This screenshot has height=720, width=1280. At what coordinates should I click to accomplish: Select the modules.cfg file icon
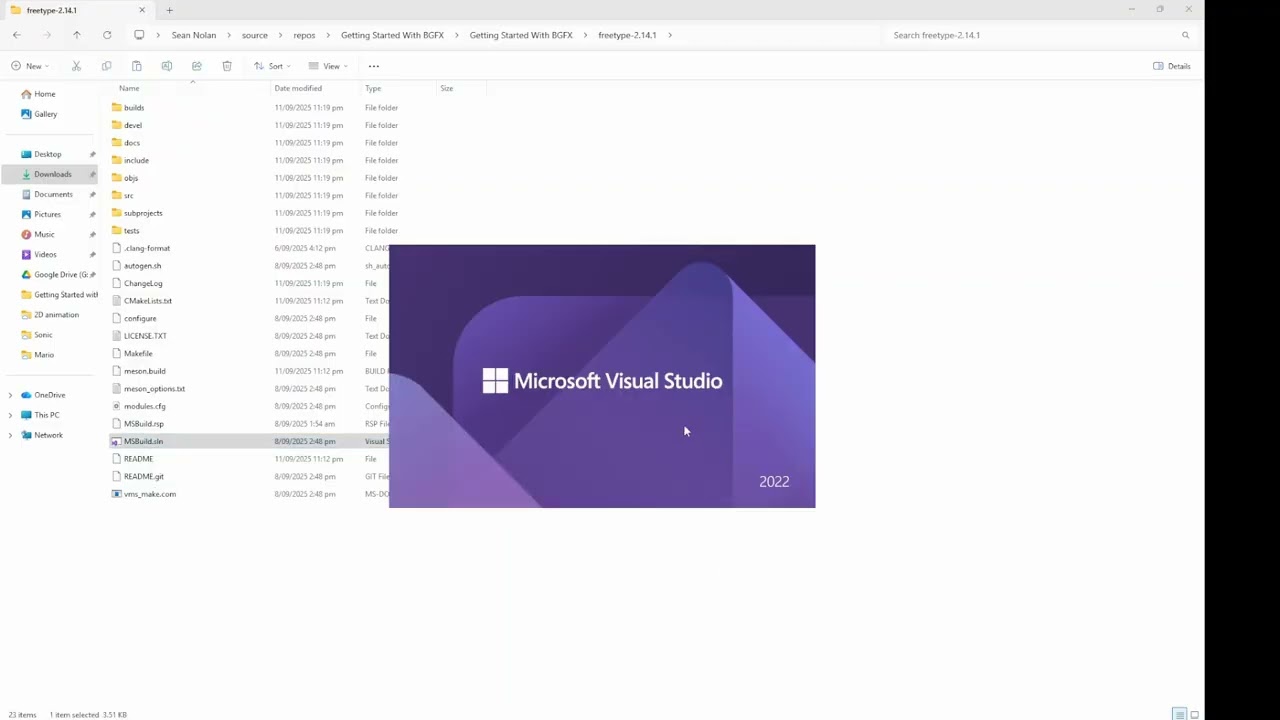(x=117, y=406)
